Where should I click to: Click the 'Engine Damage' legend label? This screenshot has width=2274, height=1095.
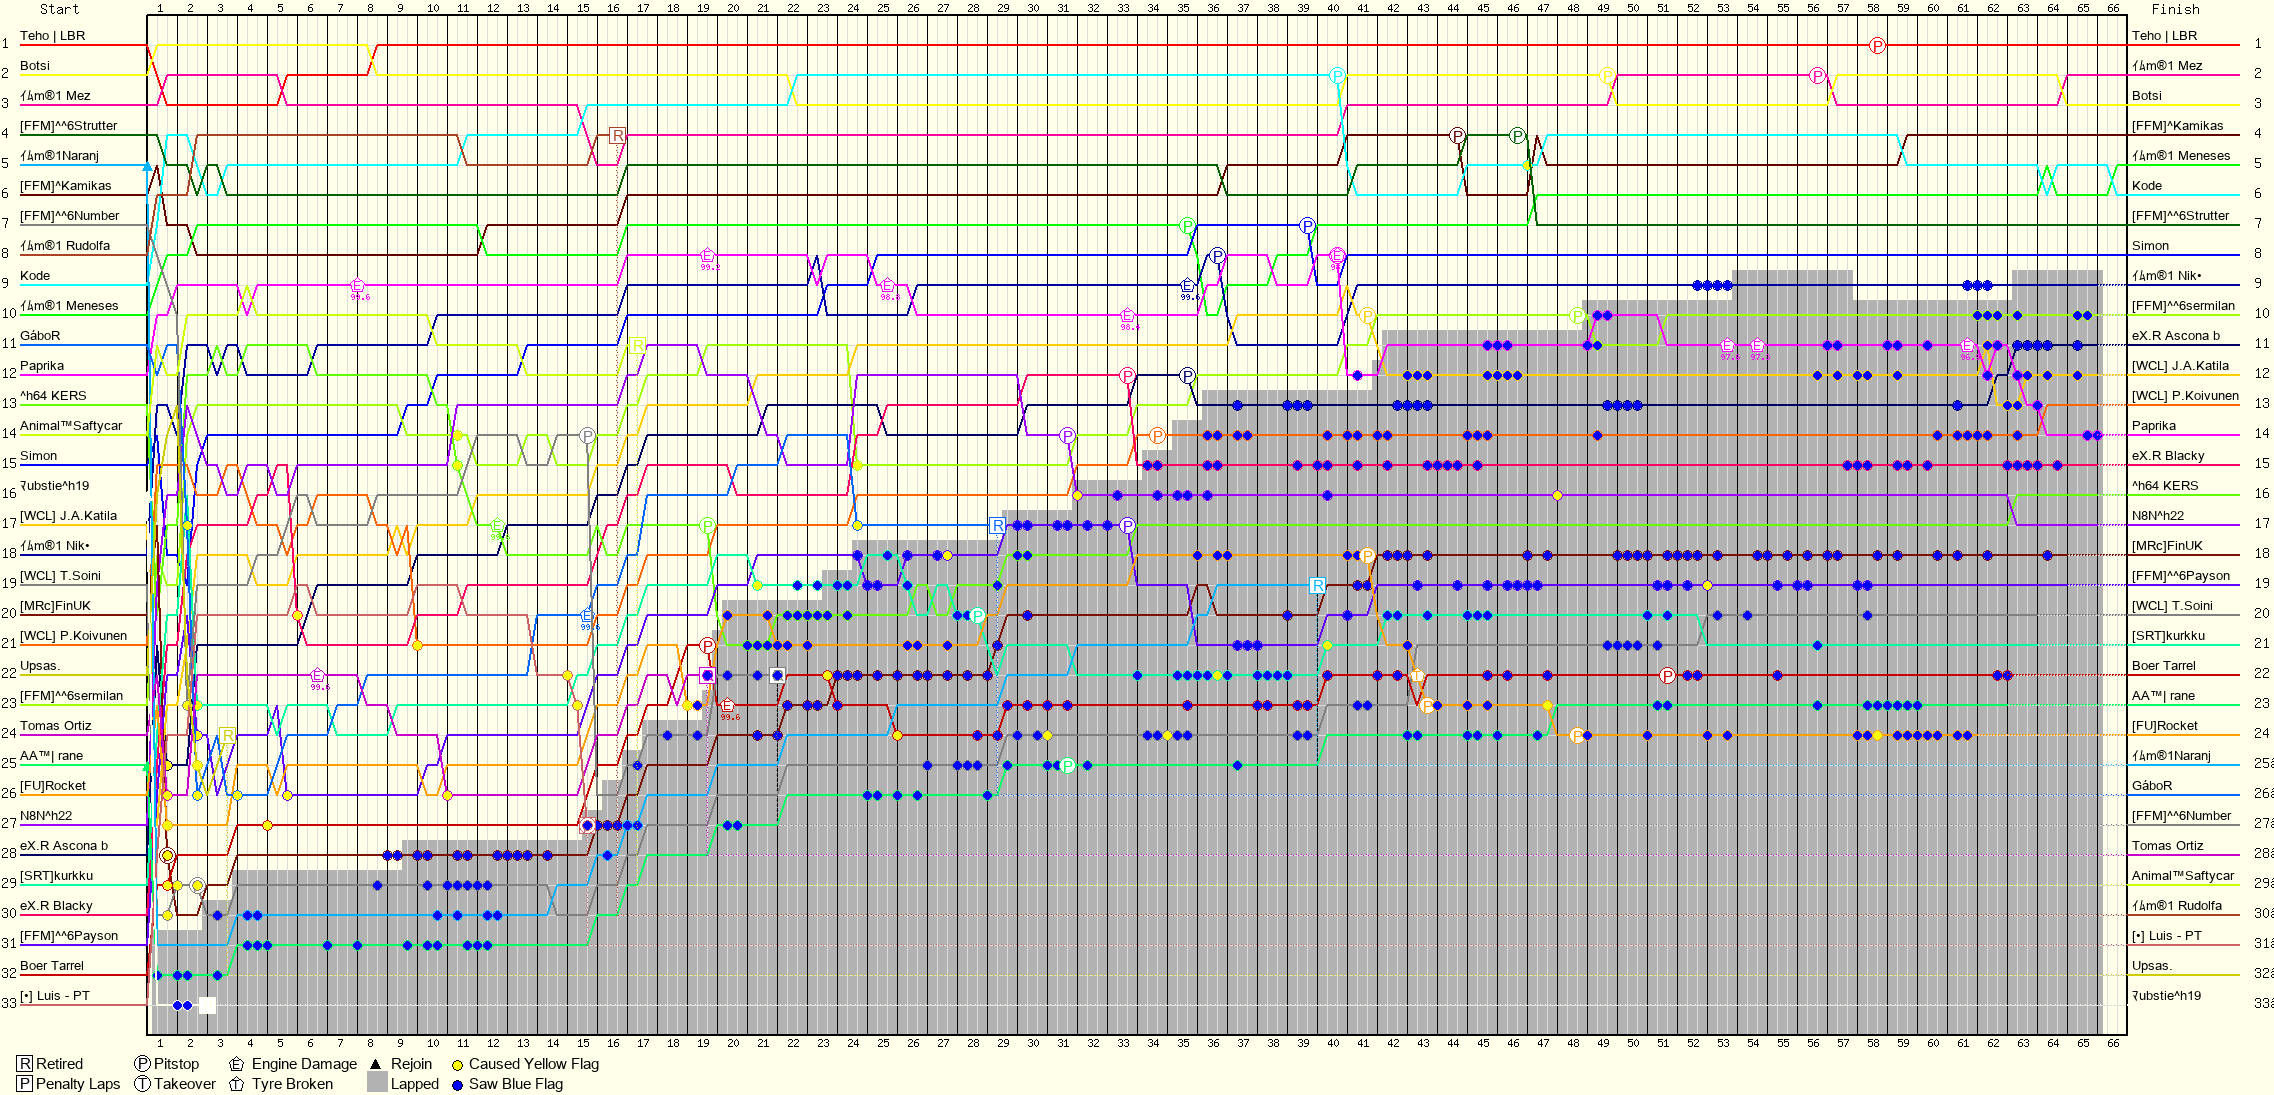coord(304,1064)
